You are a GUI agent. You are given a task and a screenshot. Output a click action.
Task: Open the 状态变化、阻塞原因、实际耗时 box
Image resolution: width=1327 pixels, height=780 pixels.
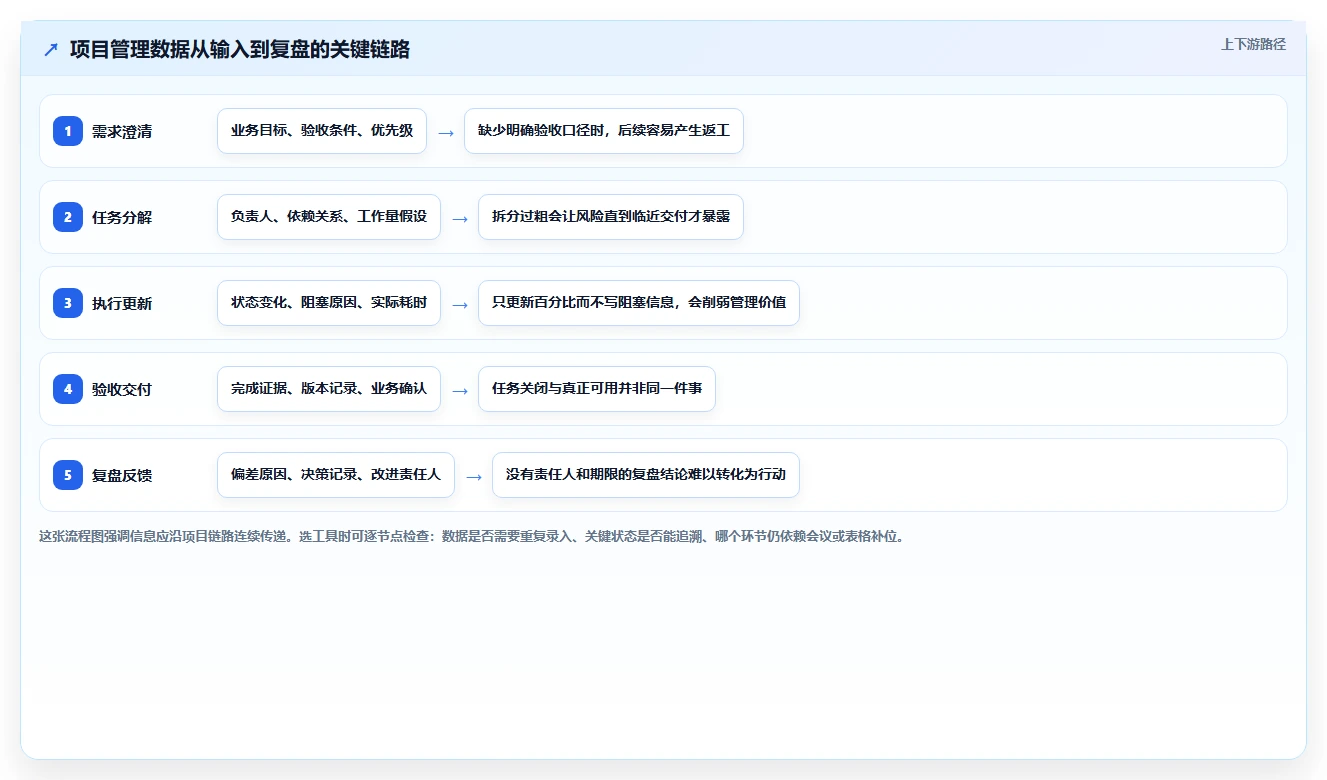(329, 303)
